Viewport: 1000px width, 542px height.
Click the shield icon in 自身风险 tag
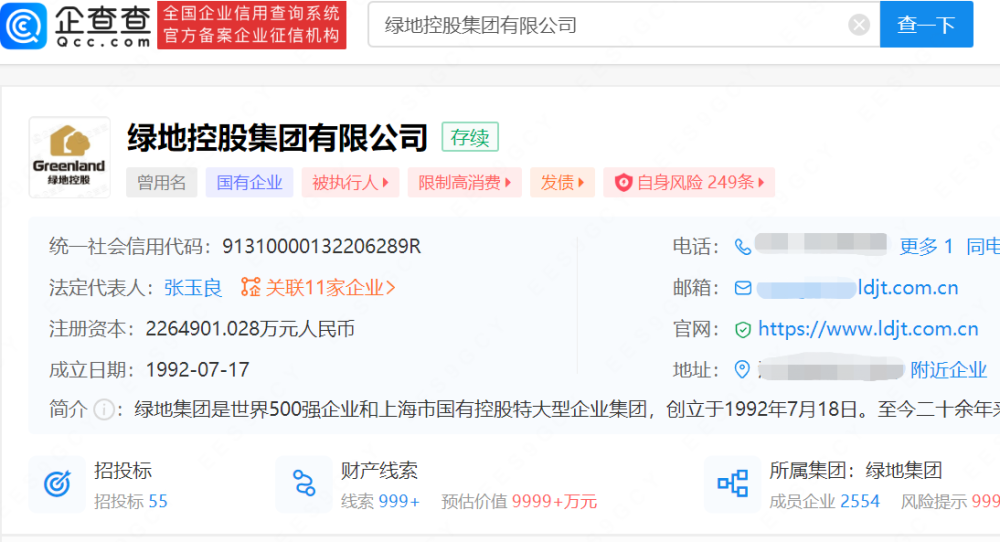(623, 183)
